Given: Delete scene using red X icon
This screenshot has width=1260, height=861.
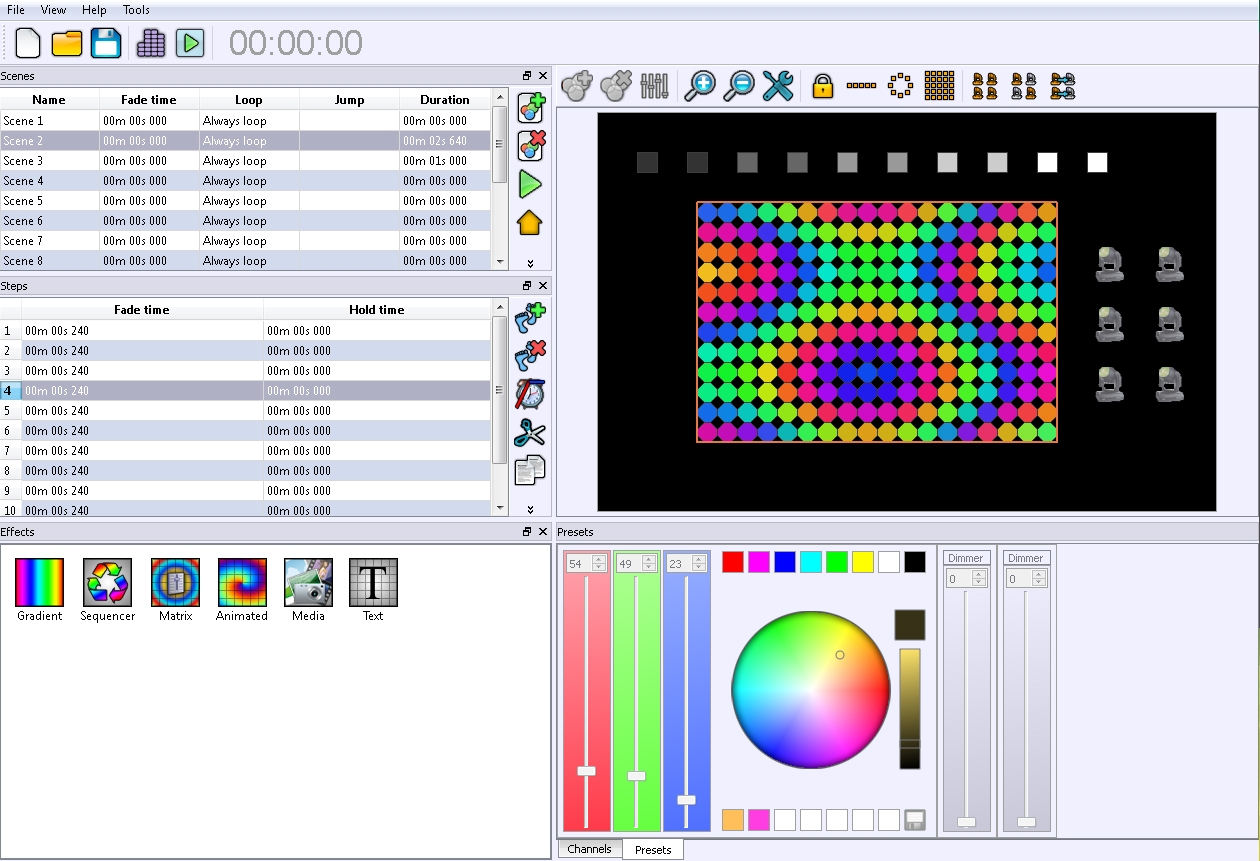Looking at the screenshot, I should pos(530,146).
